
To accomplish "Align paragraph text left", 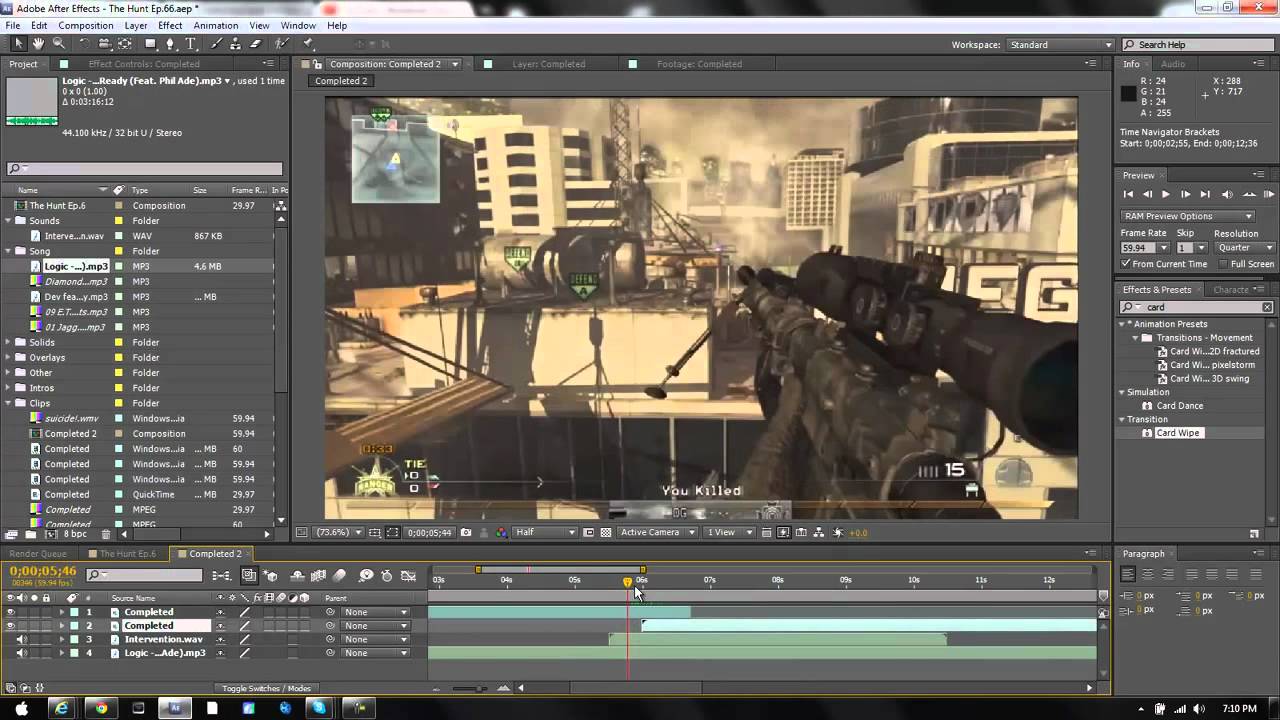I will [1128, 574].
